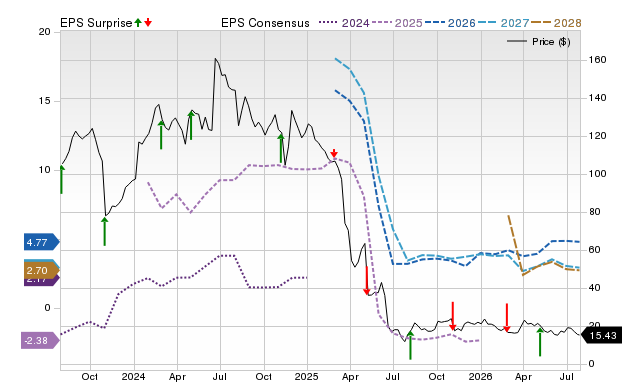The image size is (640, 382).
Task: Click the Oct axis label left of 2024
Action: [x=90, y=376]
